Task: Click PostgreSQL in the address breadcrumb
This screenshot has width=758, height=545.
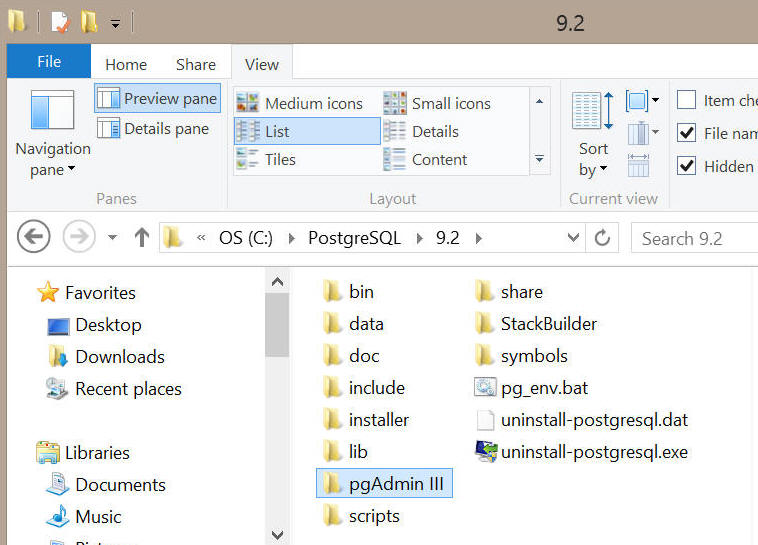Action: pos(354,238)
